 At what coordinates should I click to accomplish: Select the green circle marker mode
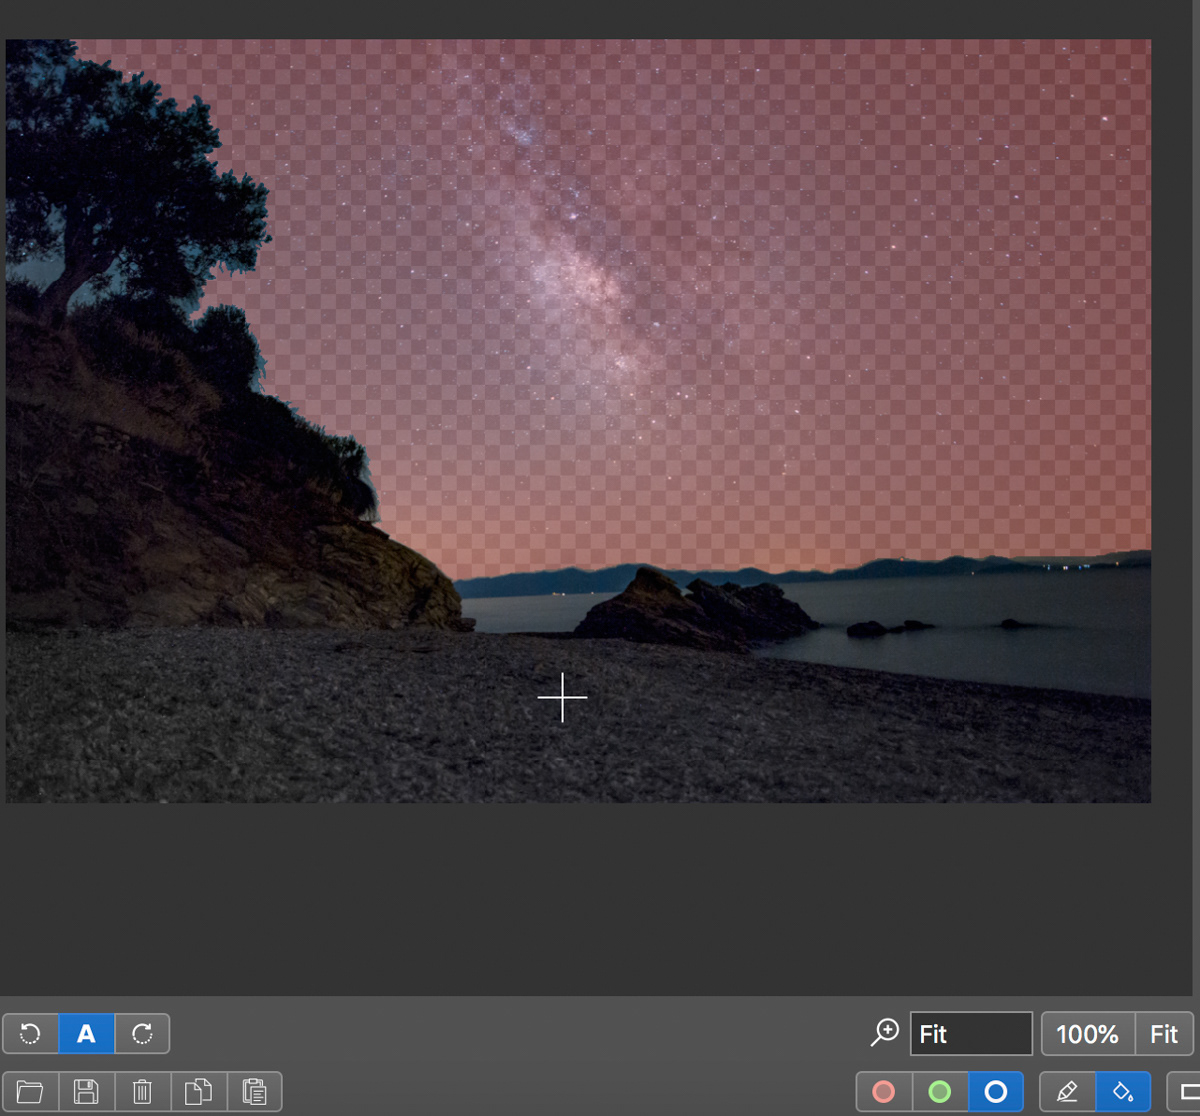pos(940,1091)
